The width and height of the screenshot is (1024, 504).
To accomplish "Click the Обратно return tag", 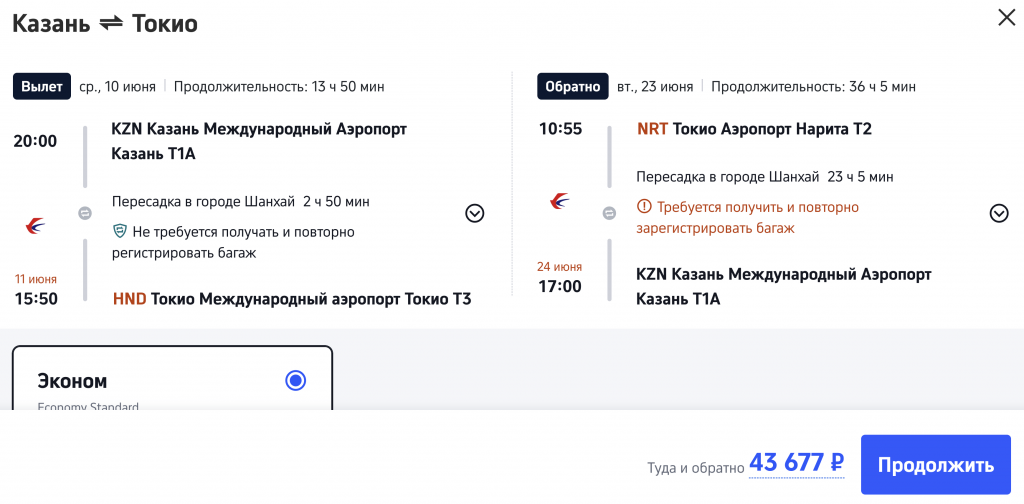I will 573,86.
